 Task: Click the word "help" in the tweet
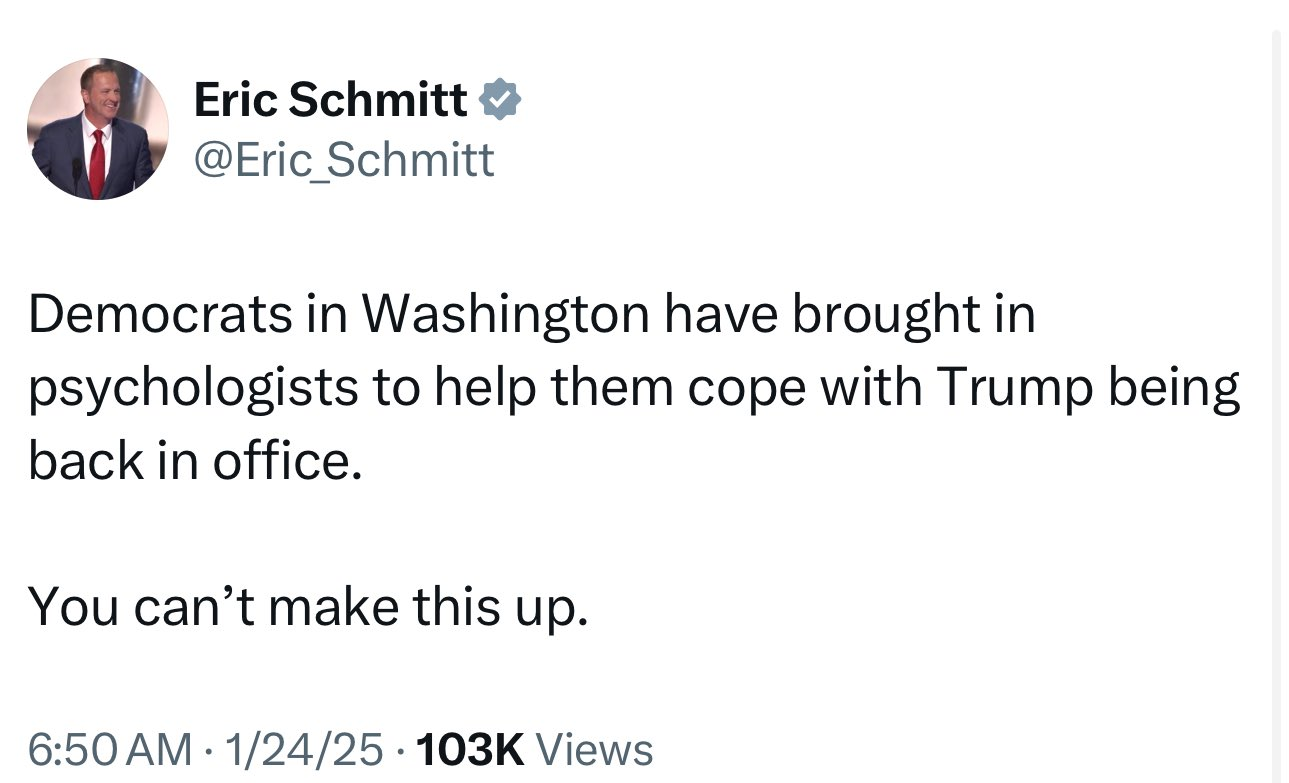(499, 389)
